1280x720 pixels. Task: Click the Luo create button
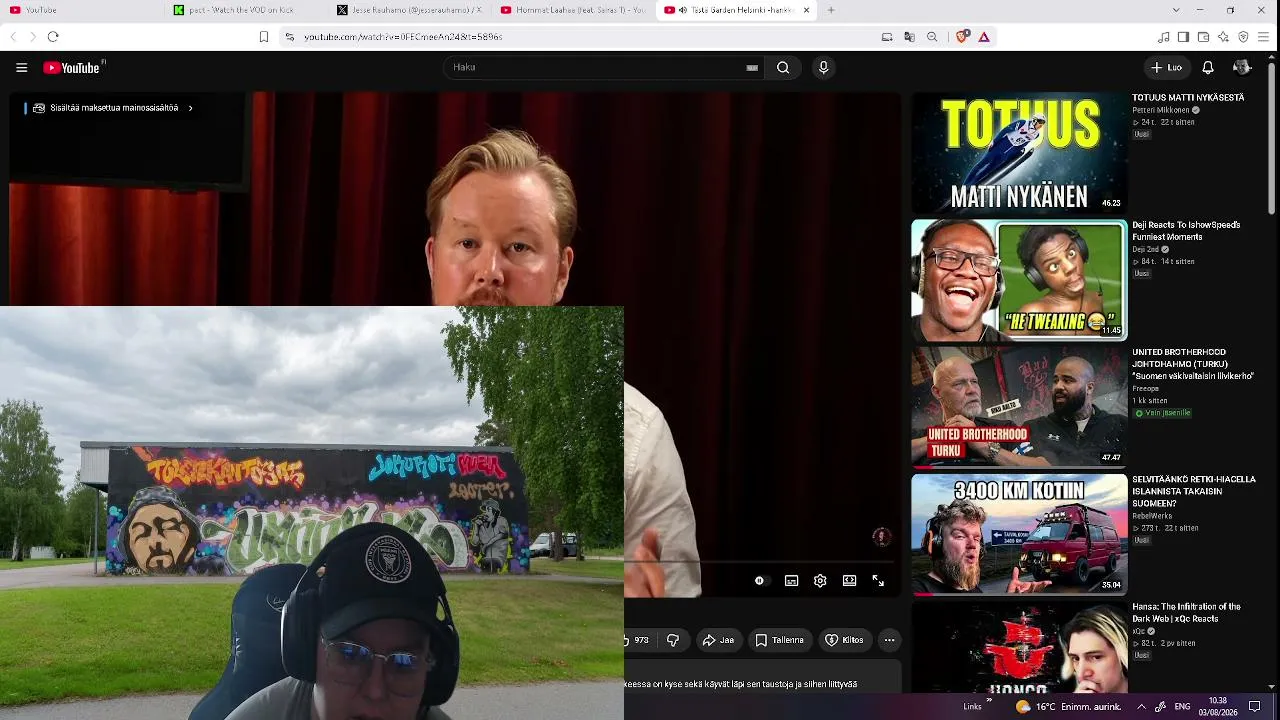[x=1167, y=68]
